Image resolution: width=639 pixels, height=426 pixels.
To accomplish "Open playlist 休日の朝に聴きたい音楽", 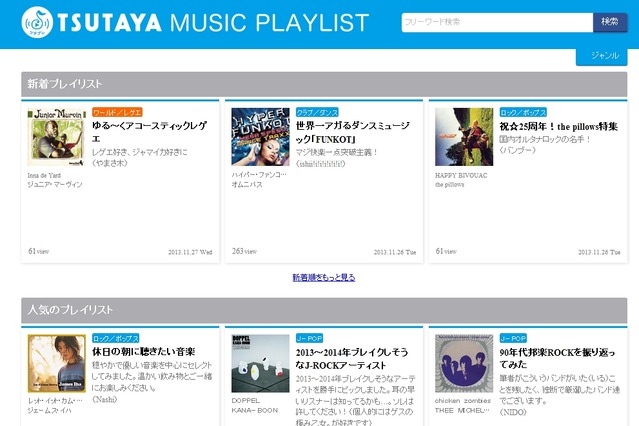I will coord(143,351).
